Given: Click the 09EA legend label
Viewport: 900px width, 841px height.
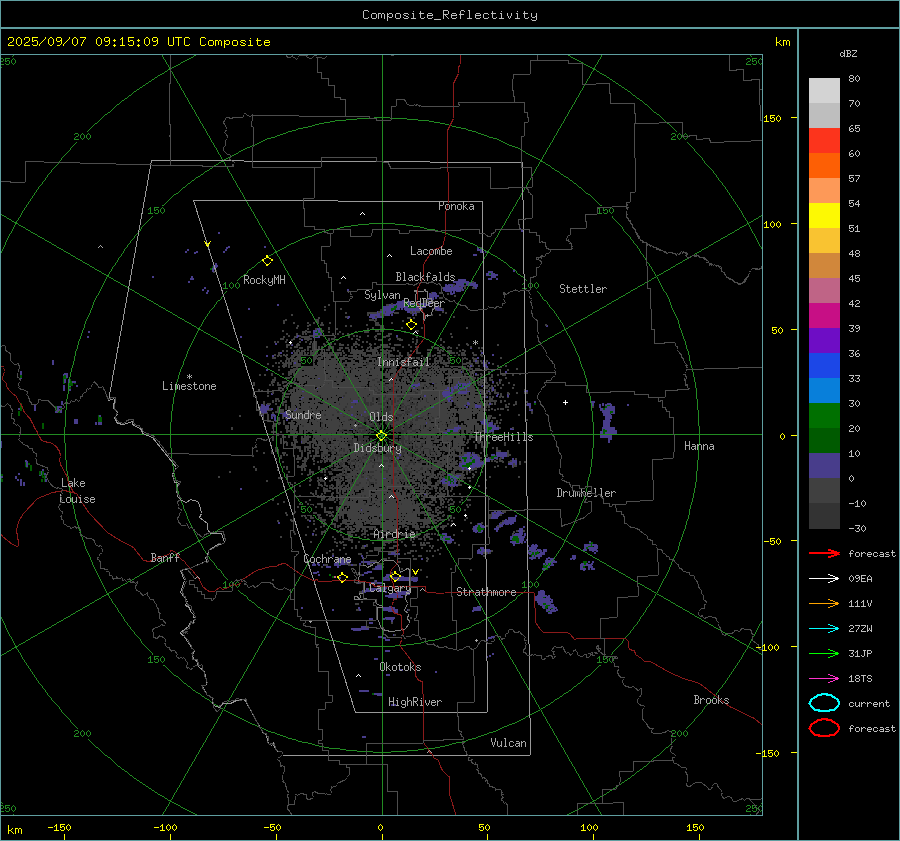Looking at the screenshot, I should click(860, 579).
